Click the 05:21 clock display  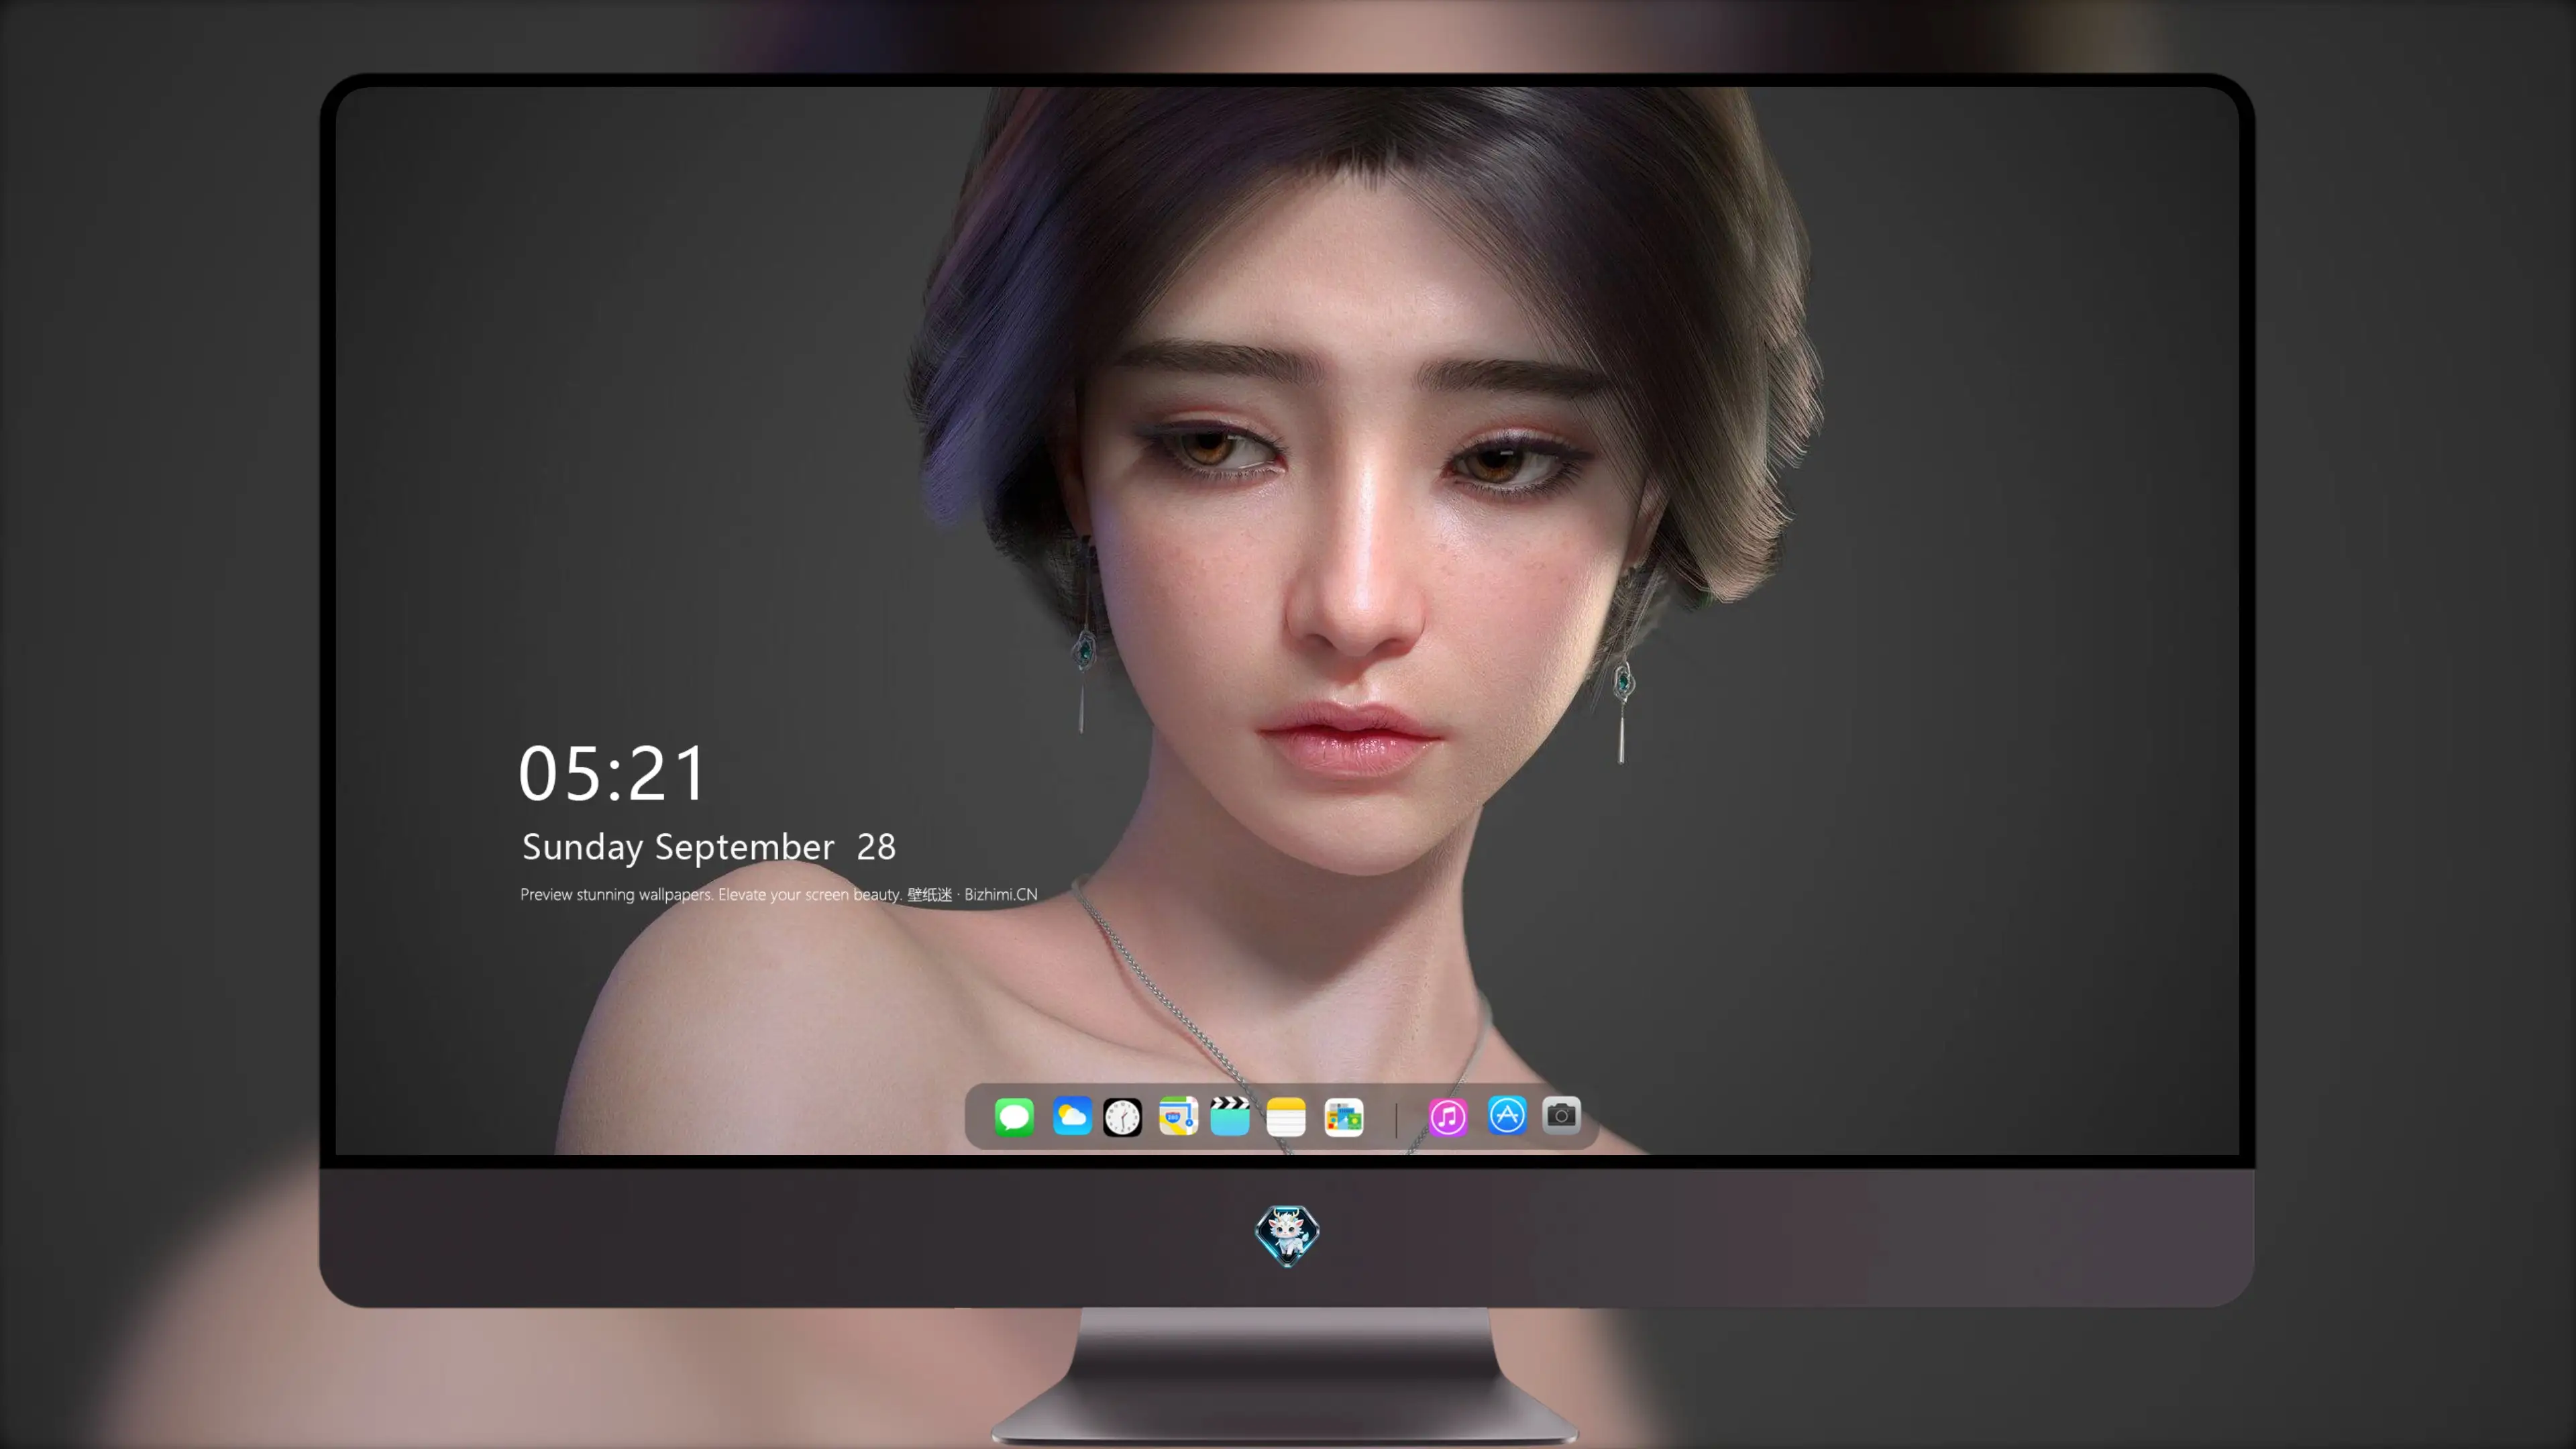pos(612,773)
